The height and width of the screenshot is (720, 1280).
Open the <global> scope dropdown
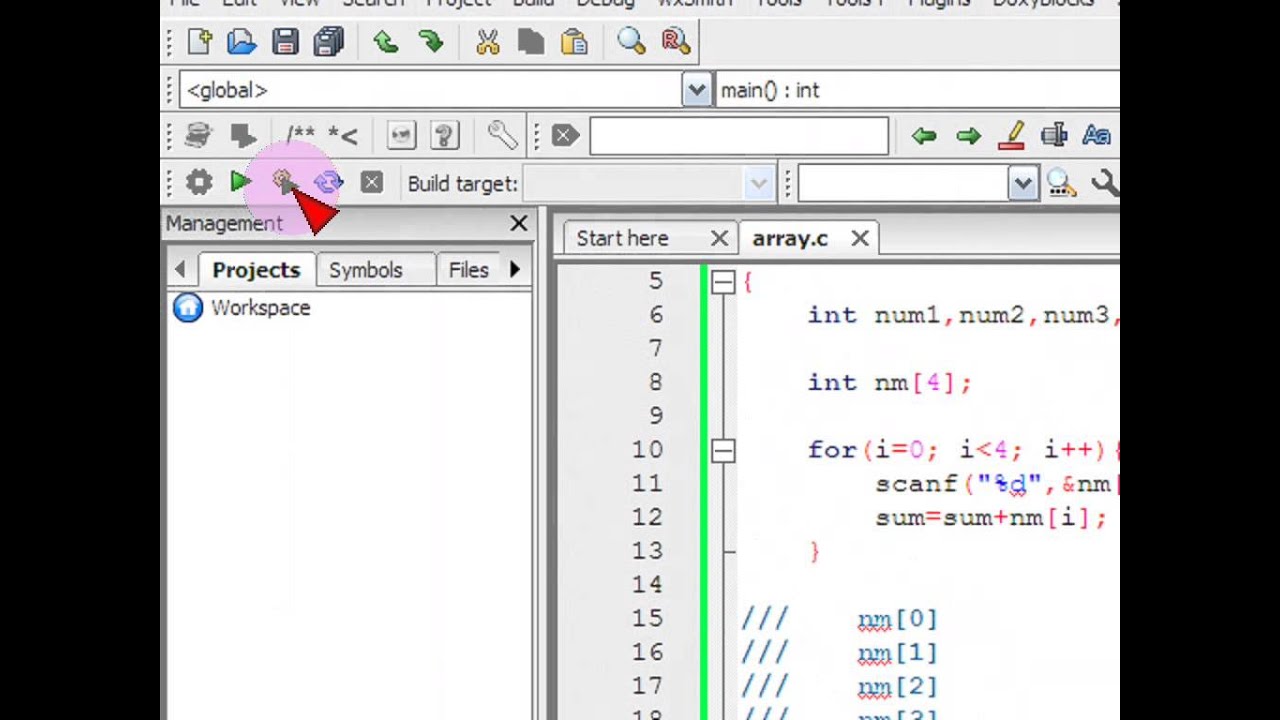coord(445,90)
